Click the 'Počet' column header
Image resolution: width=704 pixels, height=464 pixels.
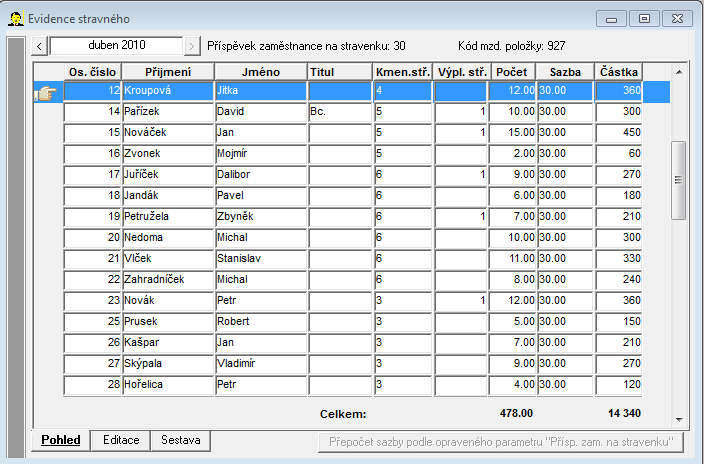pyautogui.click(x=512, y=72)
